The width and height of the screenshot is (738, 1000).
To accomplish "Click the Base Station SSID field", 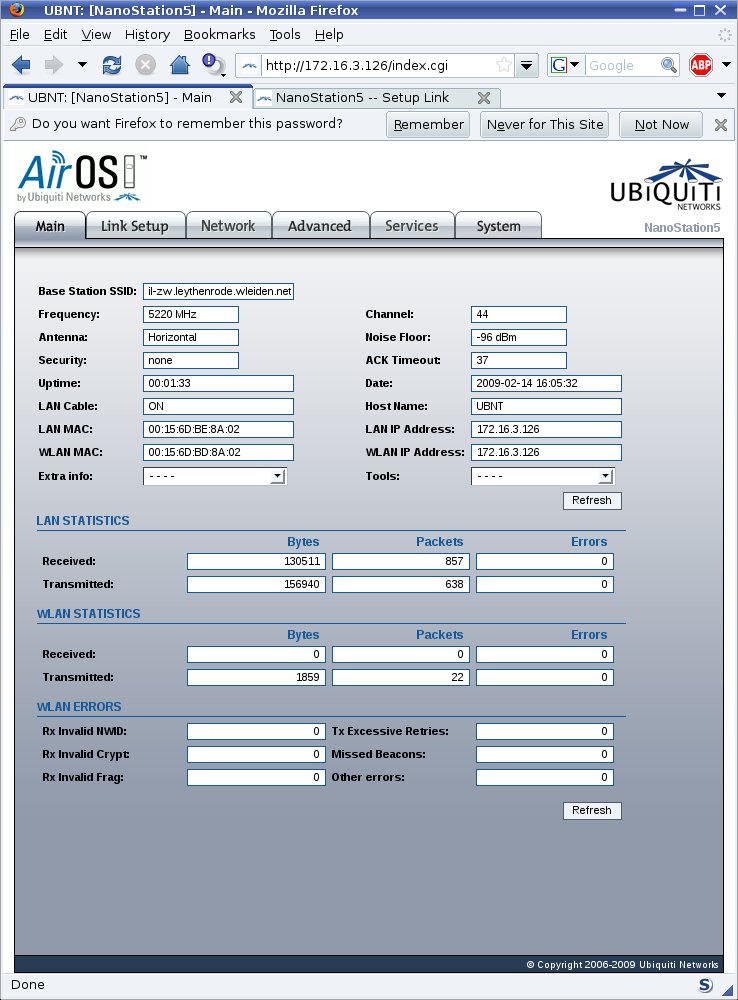I will pos(219,291).
